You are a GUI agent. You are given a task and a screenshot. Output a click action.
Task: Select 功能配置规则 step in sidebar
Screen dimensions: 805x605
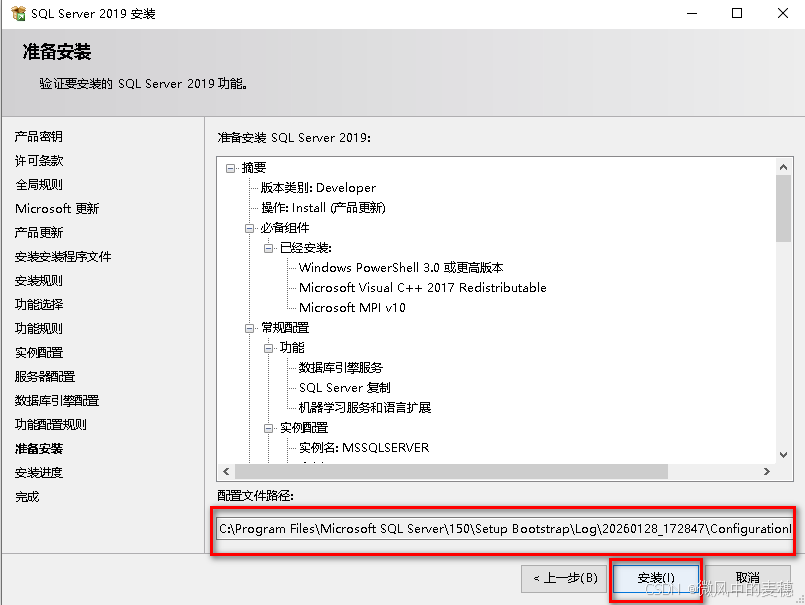coord(50,425)
